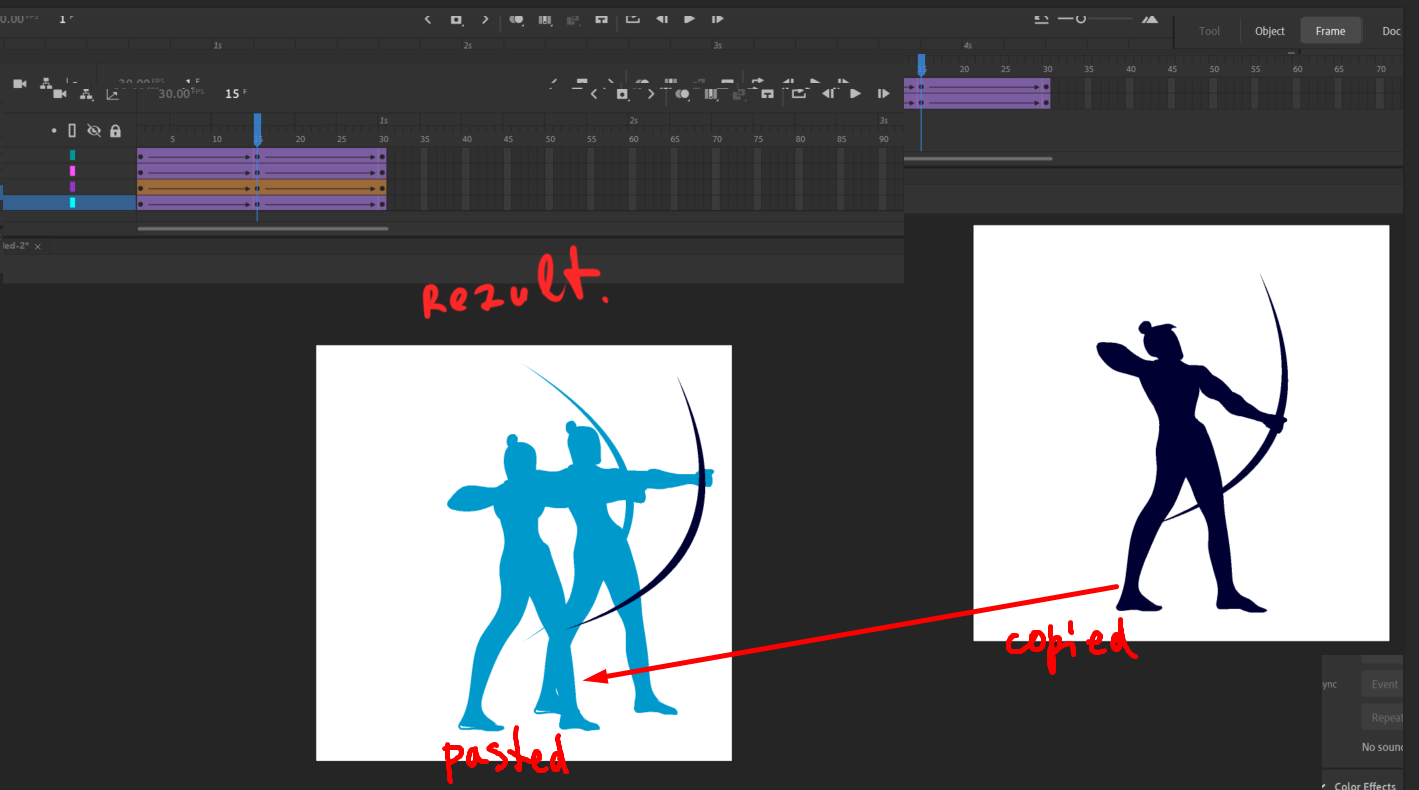Switch to the Object tab
Viewport: 1419px width, 790px height.
(1269, 31)
